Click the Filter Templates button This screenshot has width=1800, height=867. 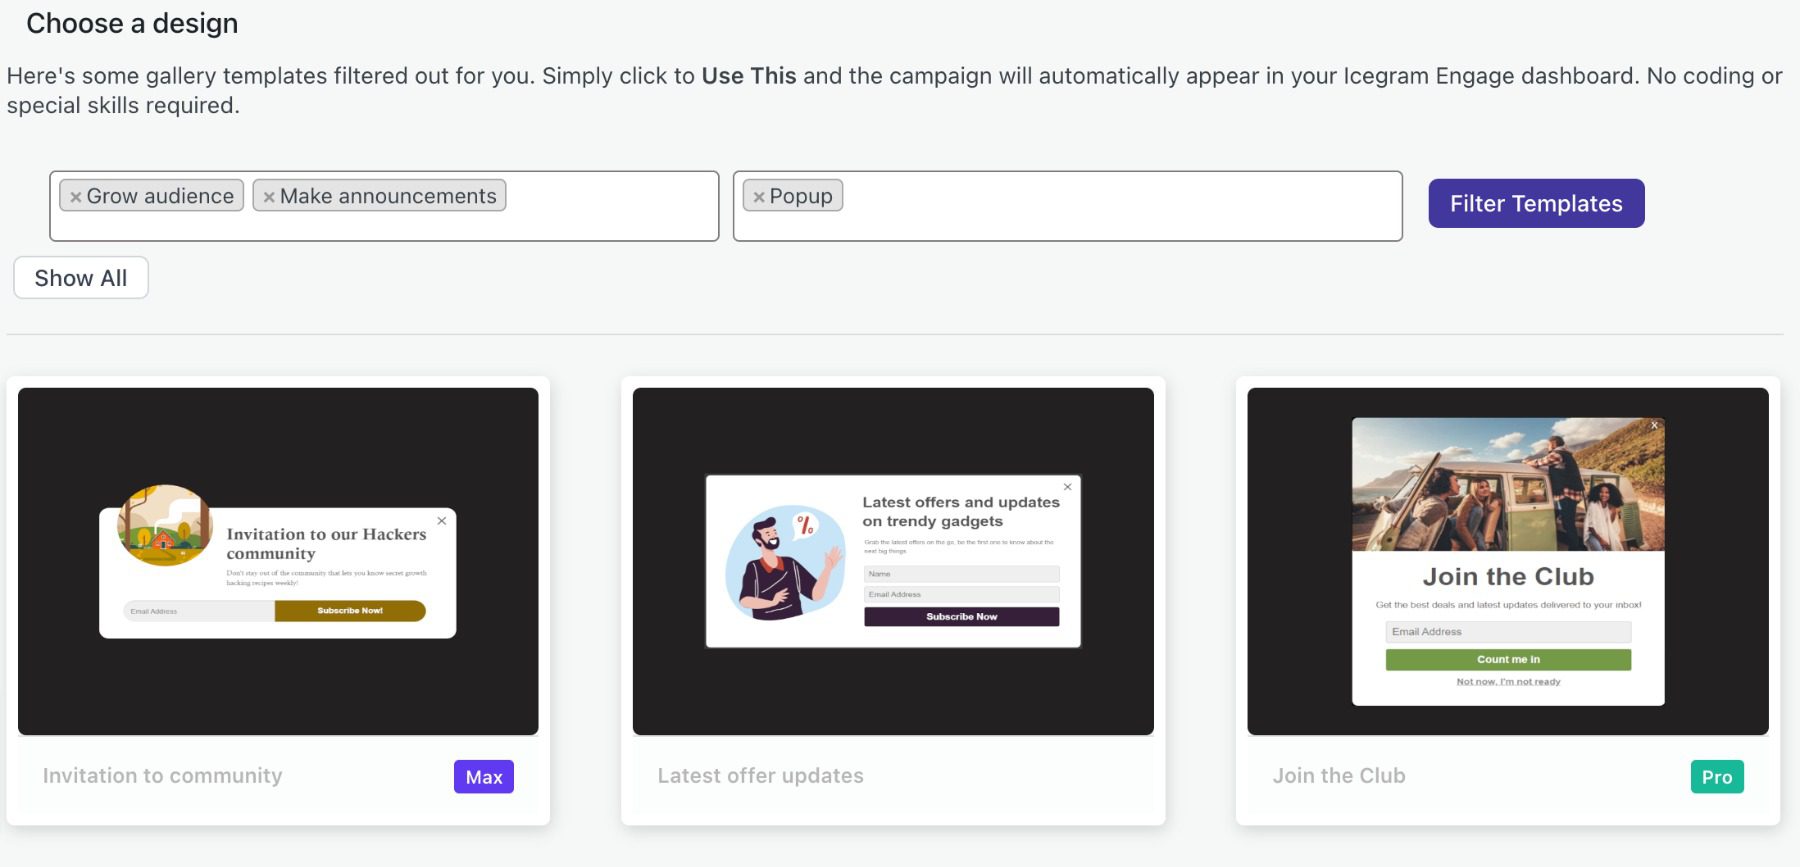tap(1535, 203)
